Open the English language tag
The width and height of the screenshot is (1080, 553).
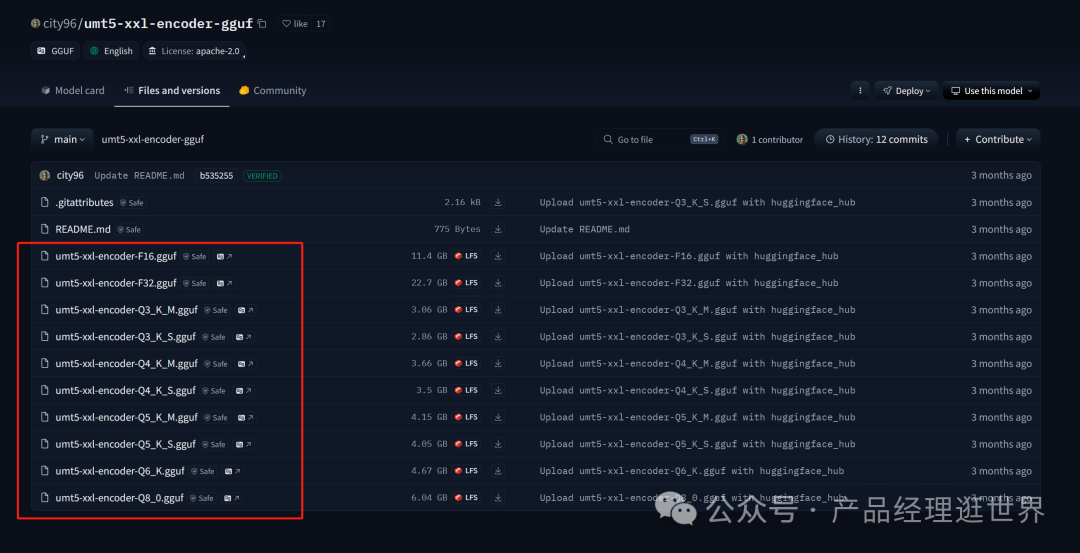click(111, 51)
